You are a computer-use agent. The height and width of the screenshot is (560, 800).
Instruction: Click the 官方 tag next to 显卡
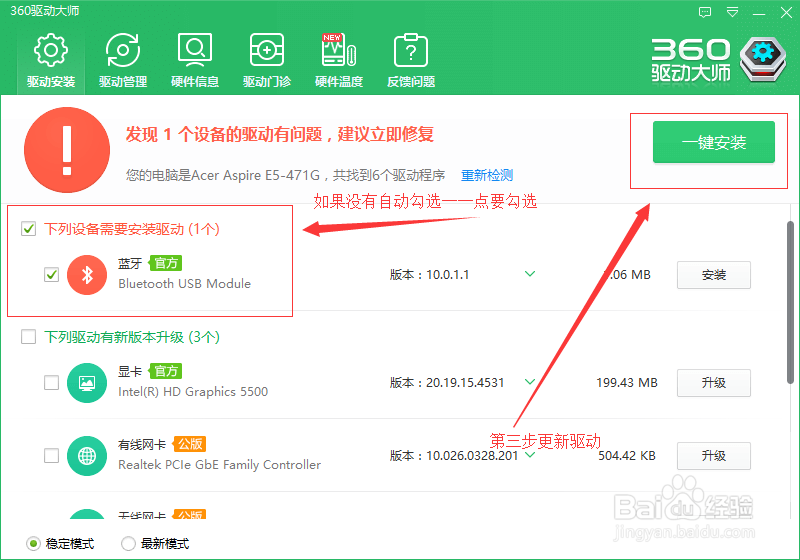165,371
